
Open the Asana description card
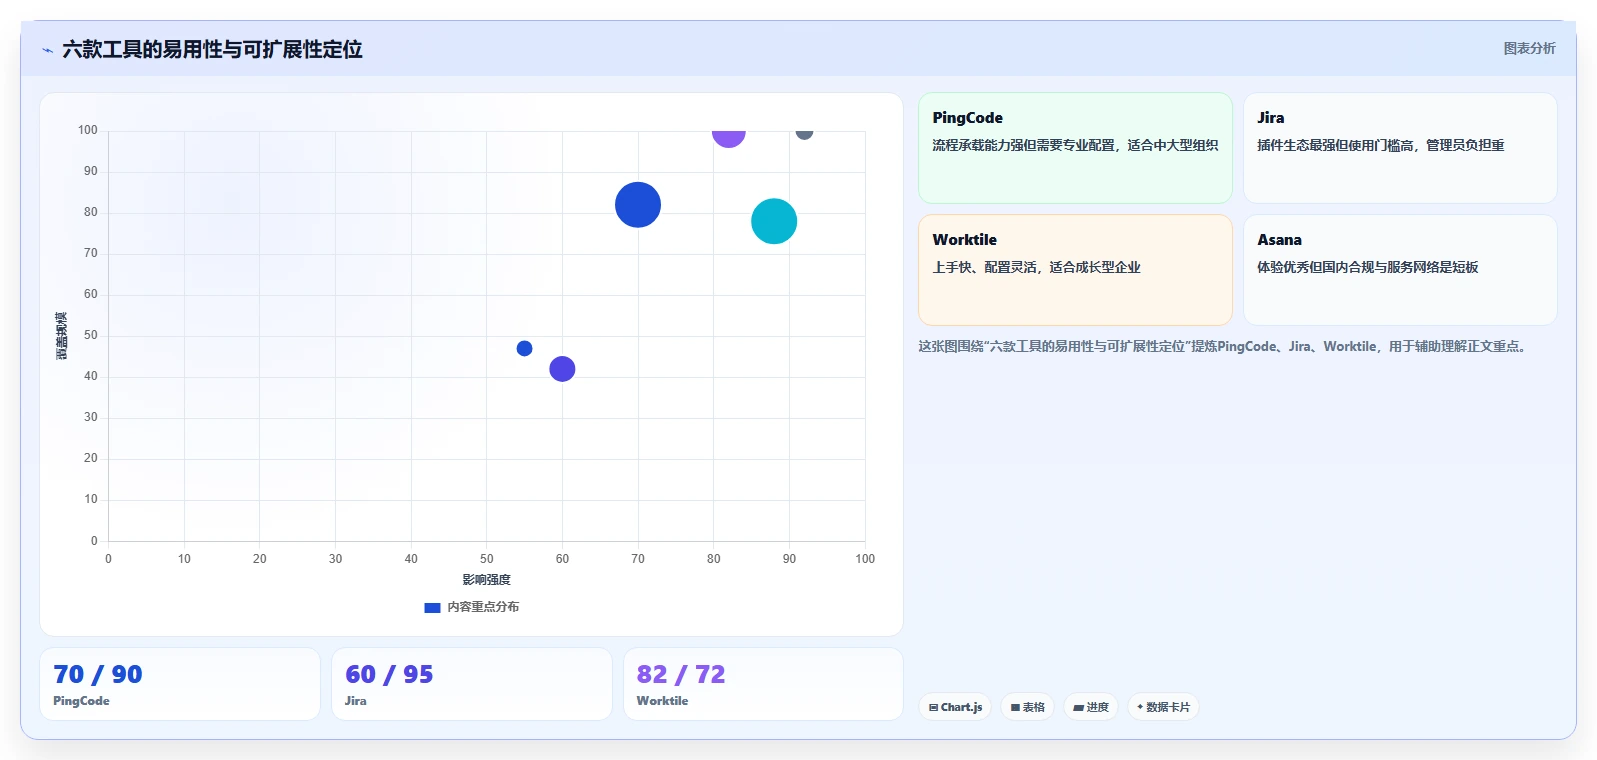1400,270
